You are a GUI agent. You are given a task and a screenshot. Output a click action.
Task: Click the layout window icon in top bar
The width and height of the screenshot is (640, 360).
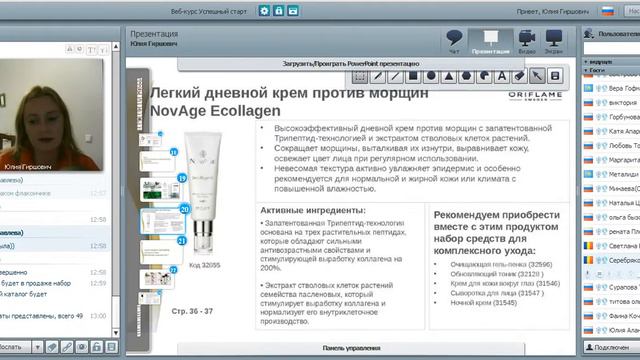[x=293, y=11]
